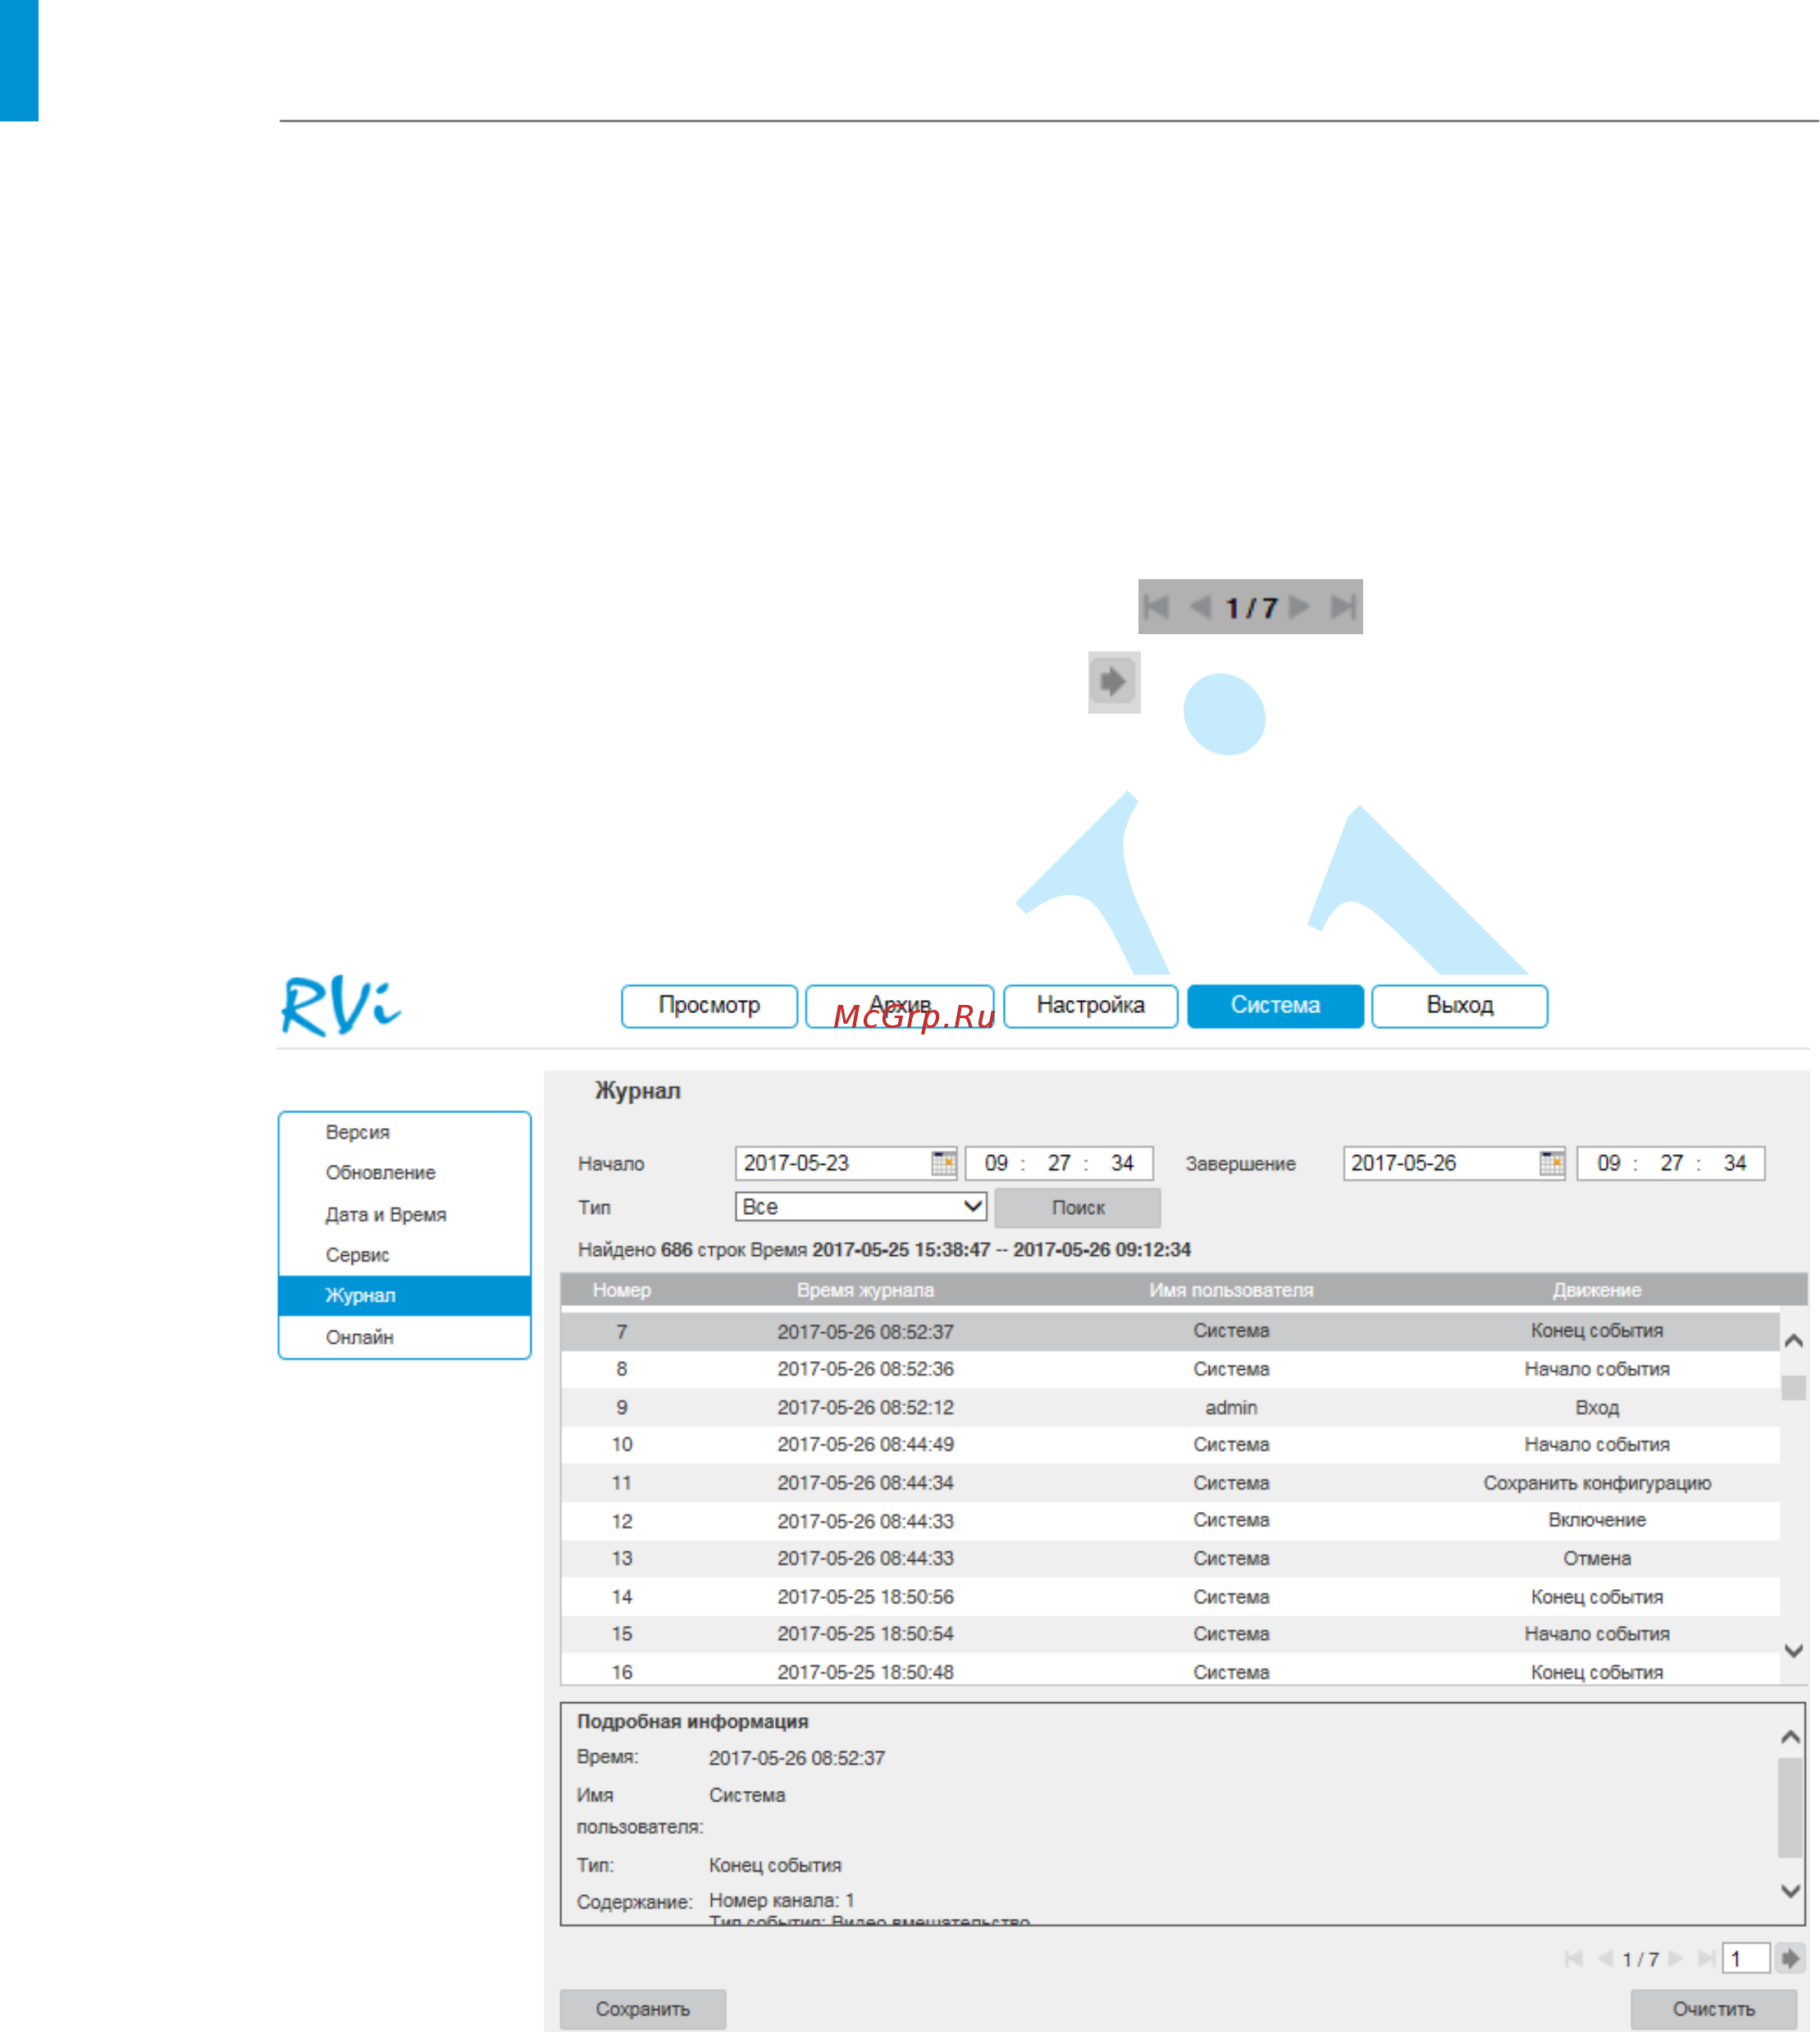Open the start date calendar picker

(943, 1163)
